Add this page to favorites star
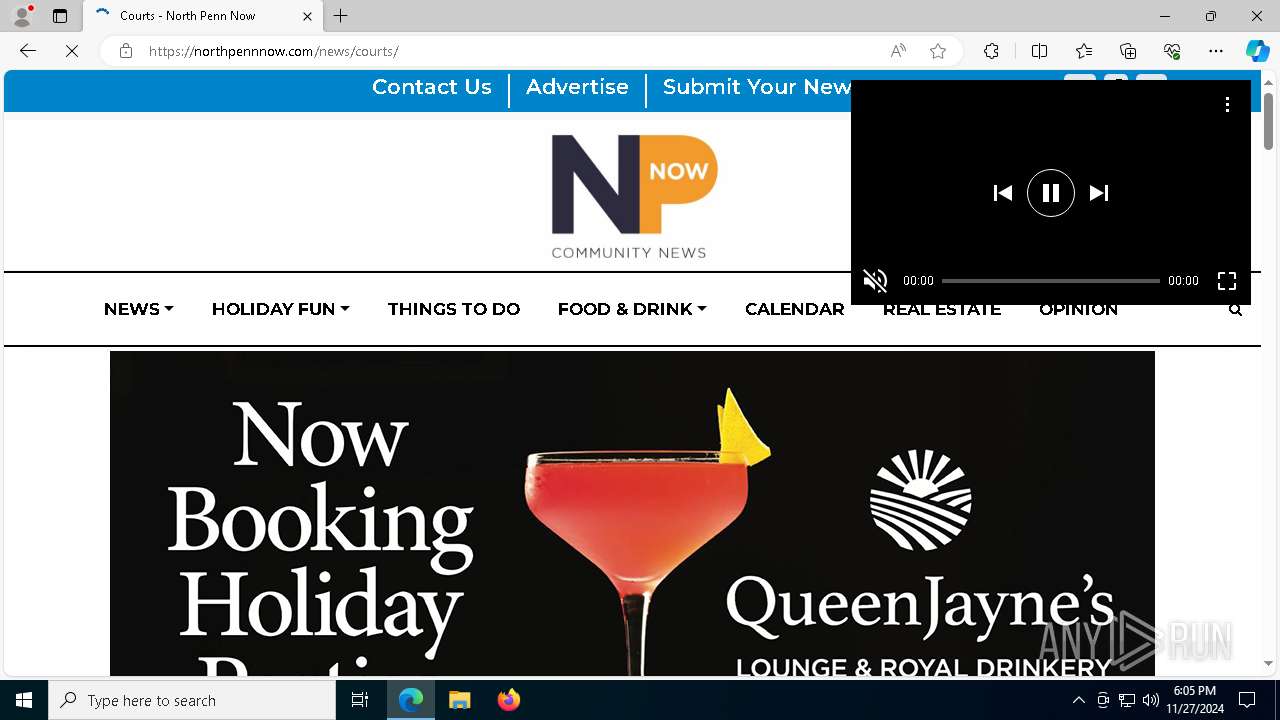 pyautogui.click(x=938, y=51)
